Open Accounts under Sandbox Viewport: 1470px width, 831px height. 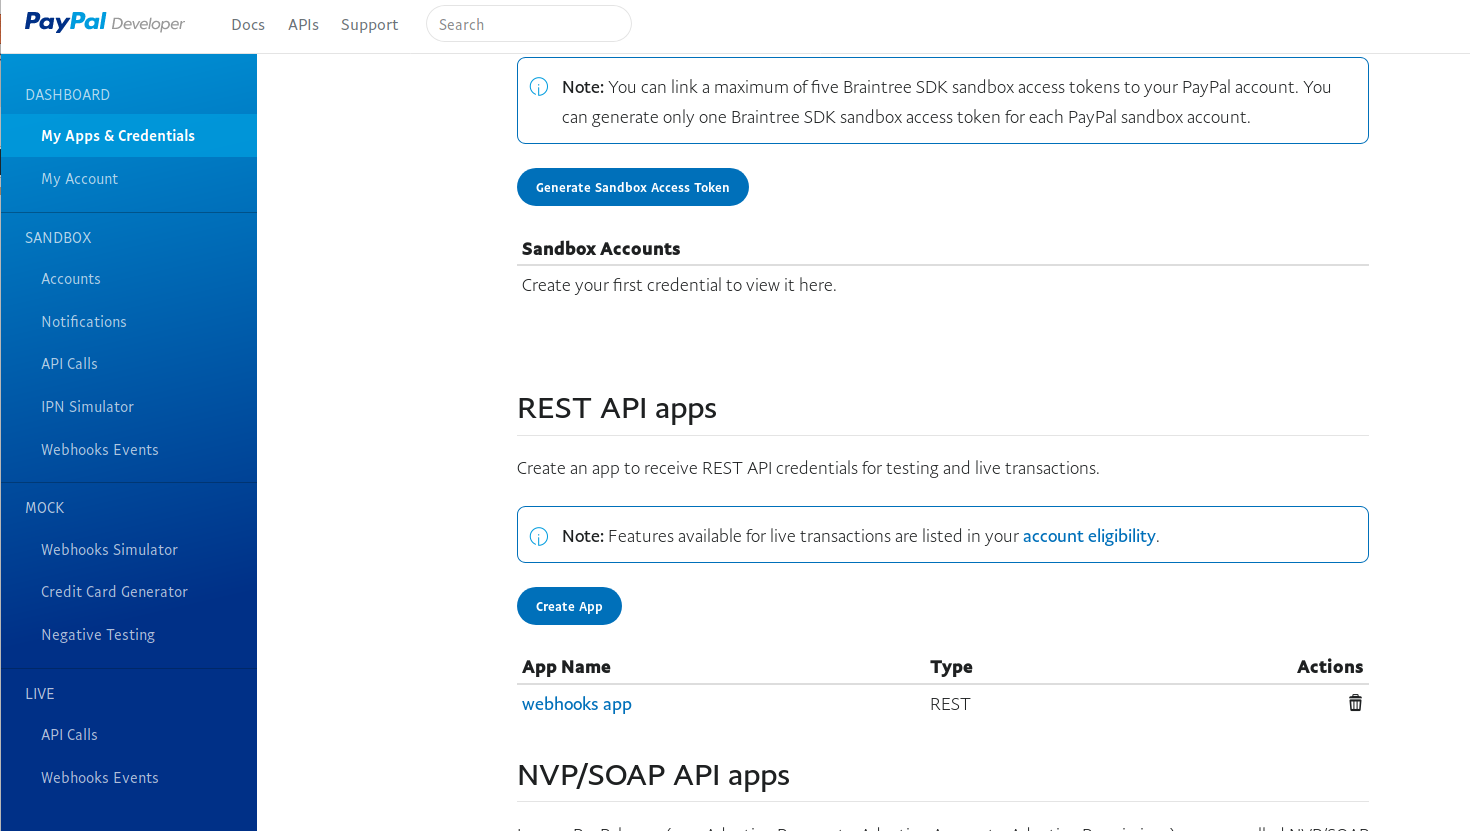click(70, 278)
